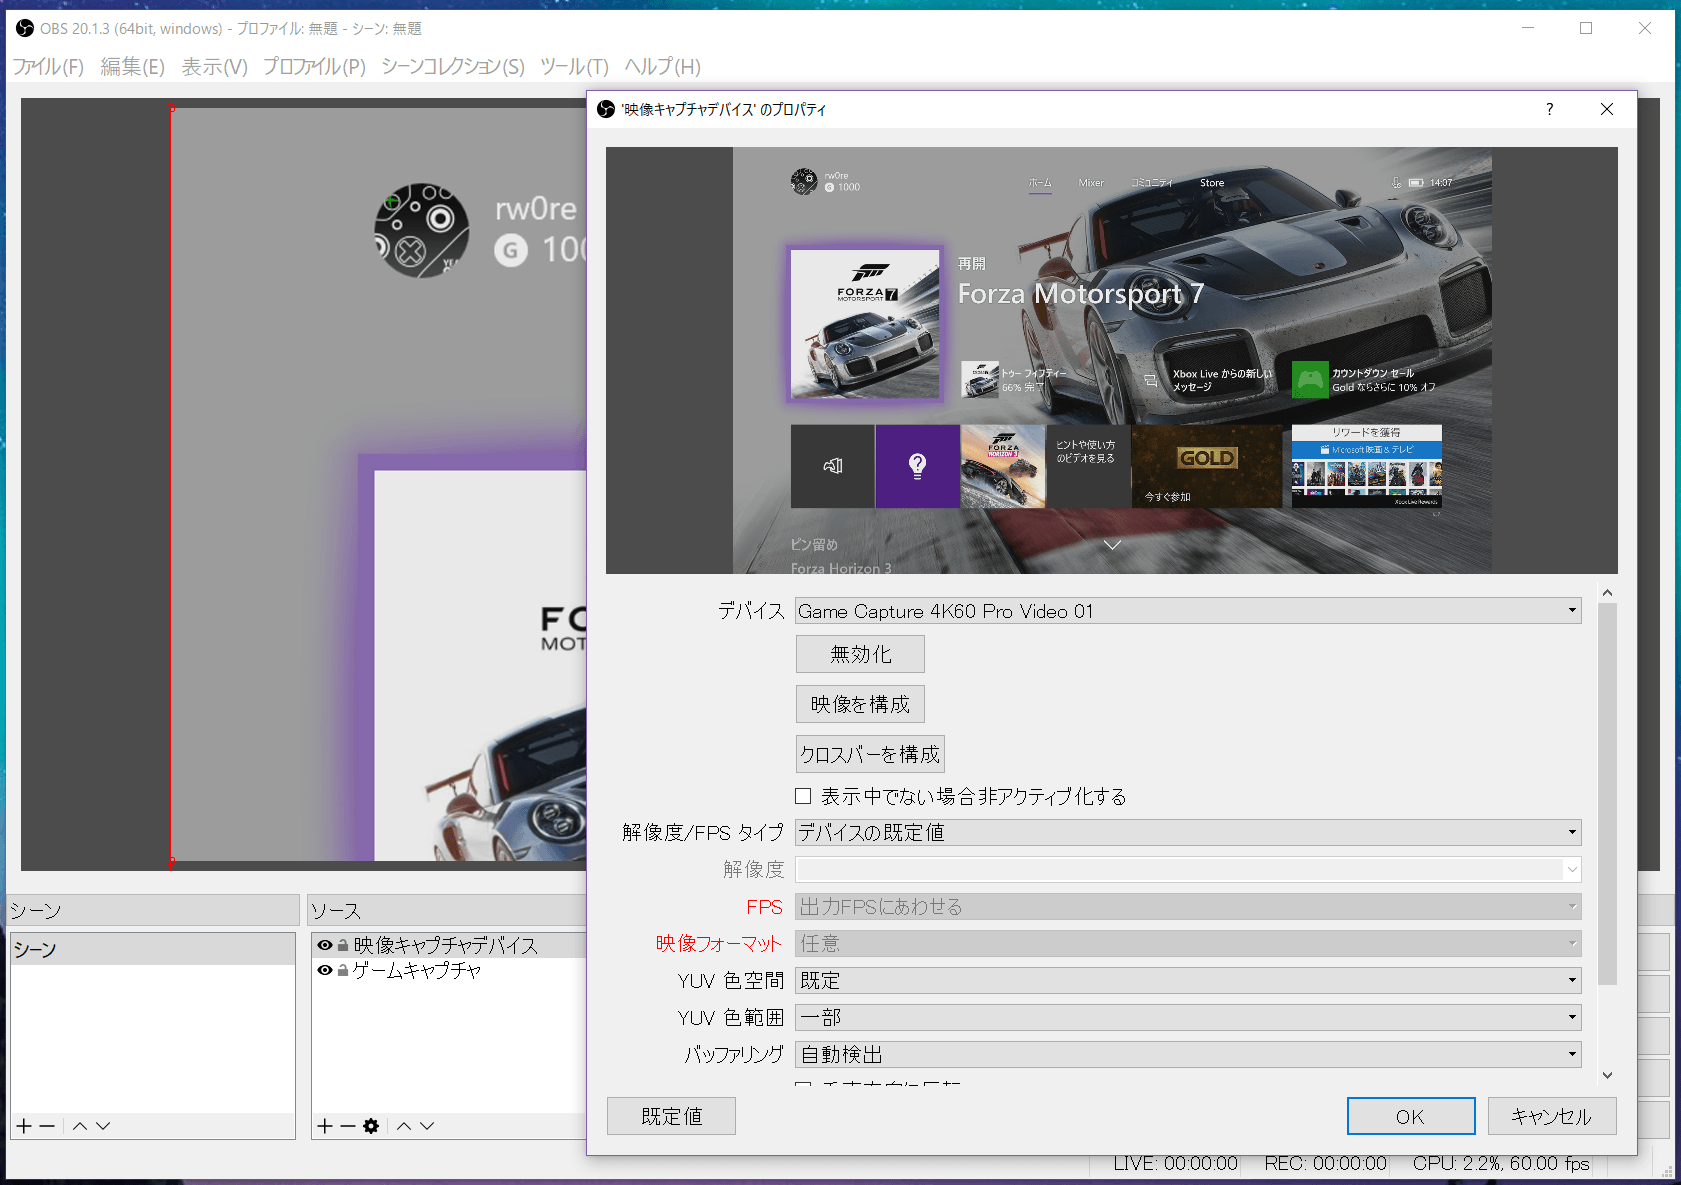Click properties panel vertical scrollbar thumb
1681x1185 pixels.
pos(1607,794)
